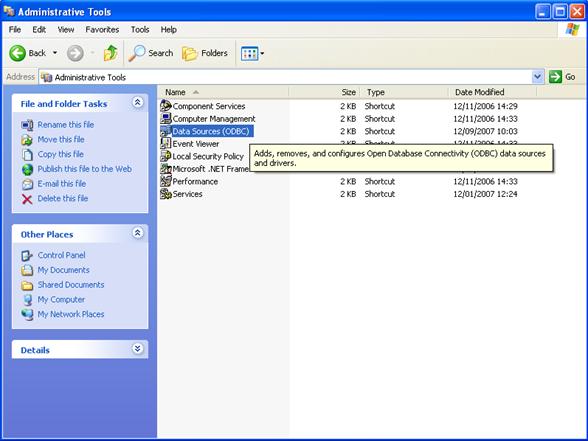Select the Component Services icon

[x=165, y=106]
